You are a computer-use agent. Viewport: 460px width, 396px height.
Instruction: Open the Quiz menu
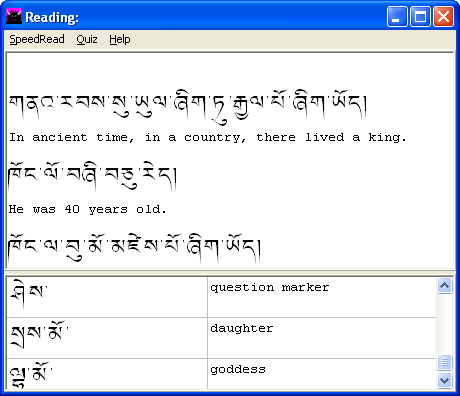tap(87, 39)
